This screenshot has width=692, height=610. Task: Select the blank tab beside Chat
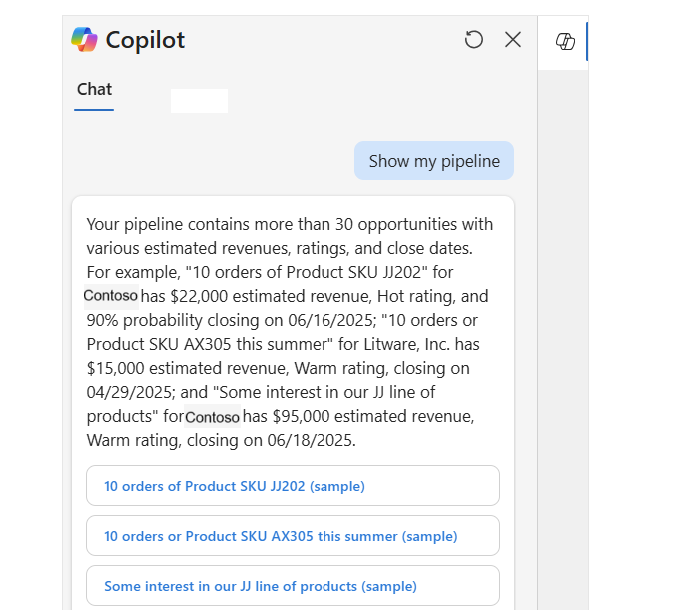(x=199, y=101)
